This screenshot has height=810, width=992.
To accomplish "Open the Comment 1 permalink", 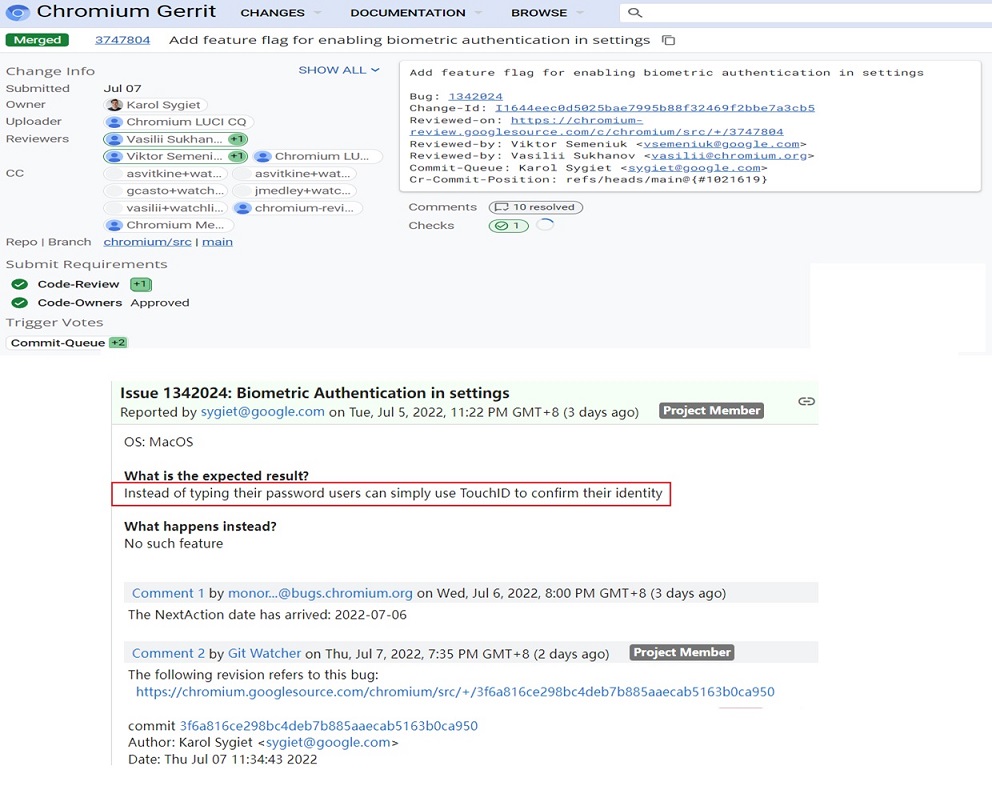I will tap(168, 593).
